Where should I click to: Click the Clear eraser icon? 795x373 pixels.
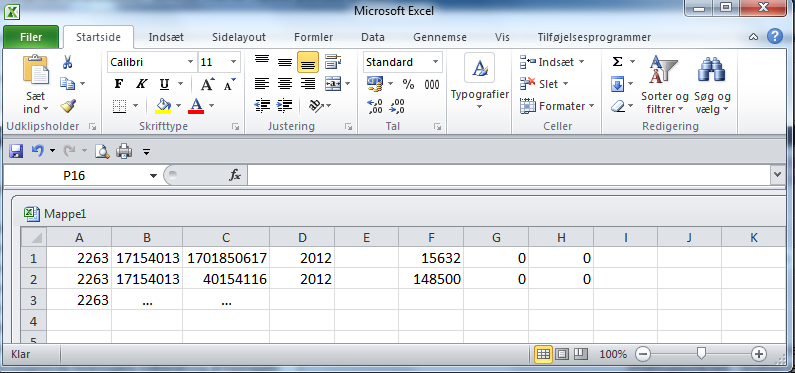click(x=618, y=106)
